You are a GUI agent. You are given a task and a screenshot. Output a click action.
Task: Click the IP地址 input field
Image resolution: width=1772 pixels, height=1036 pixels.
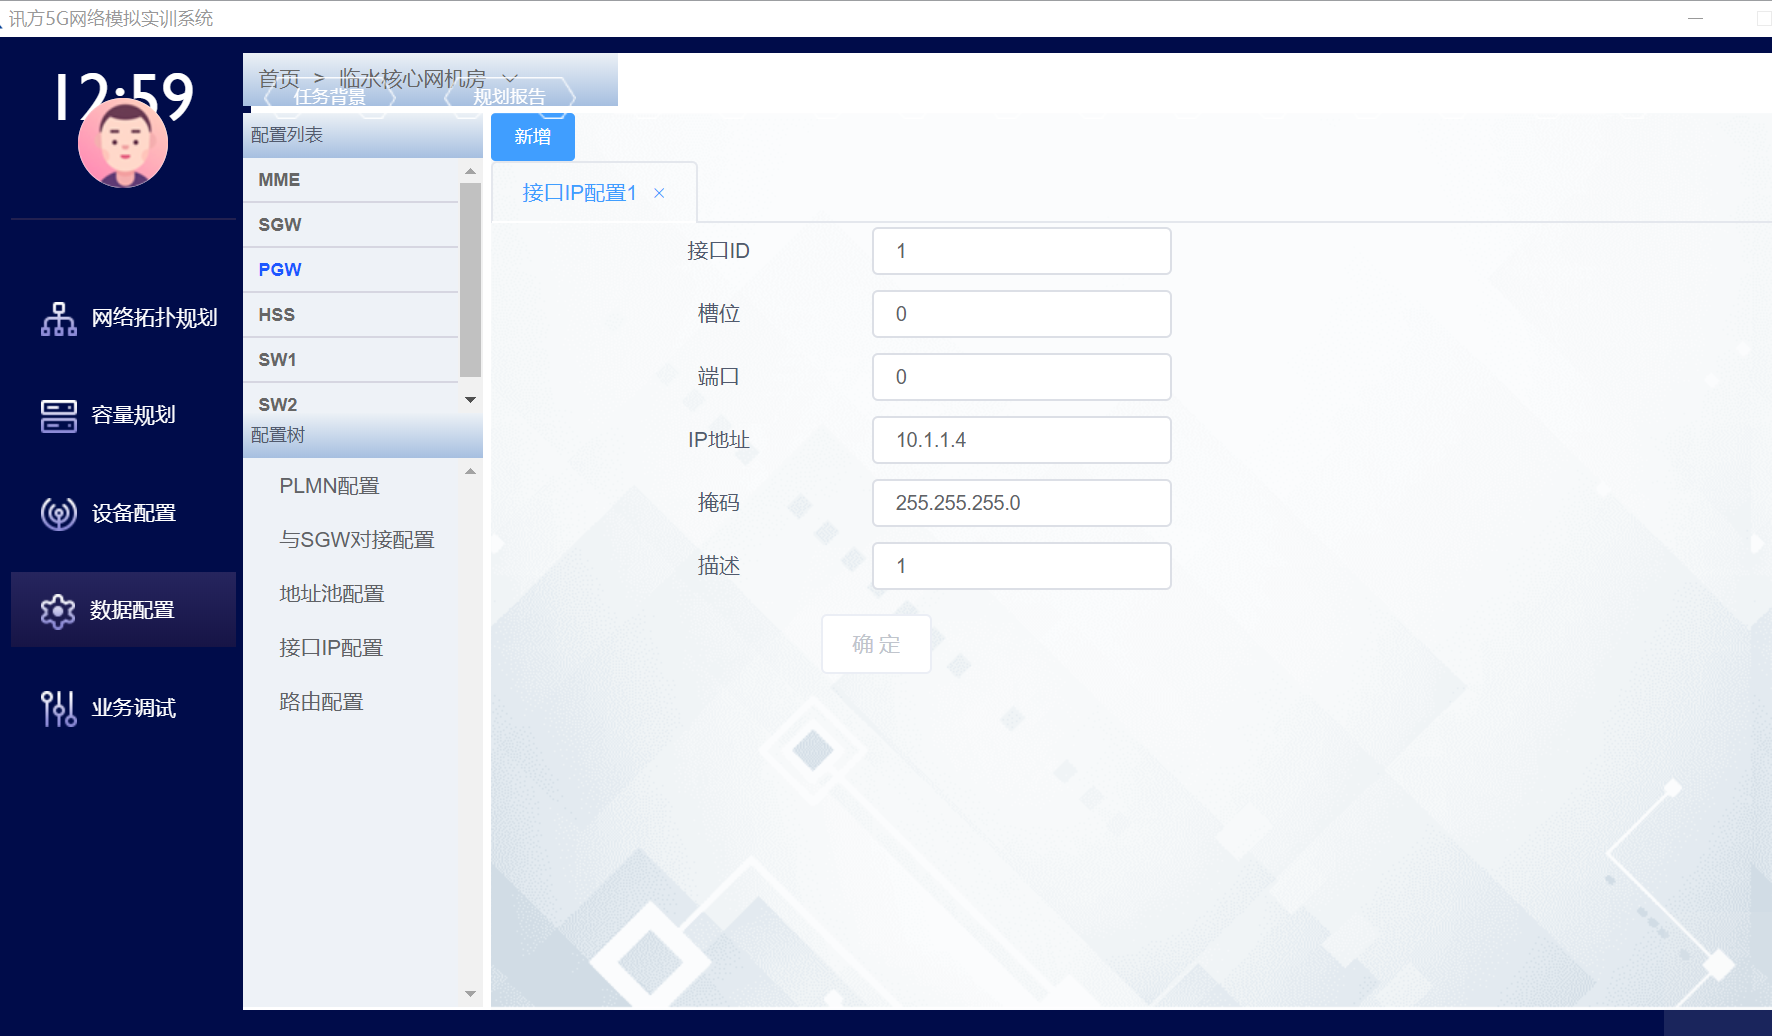[x=1021, y=440]
